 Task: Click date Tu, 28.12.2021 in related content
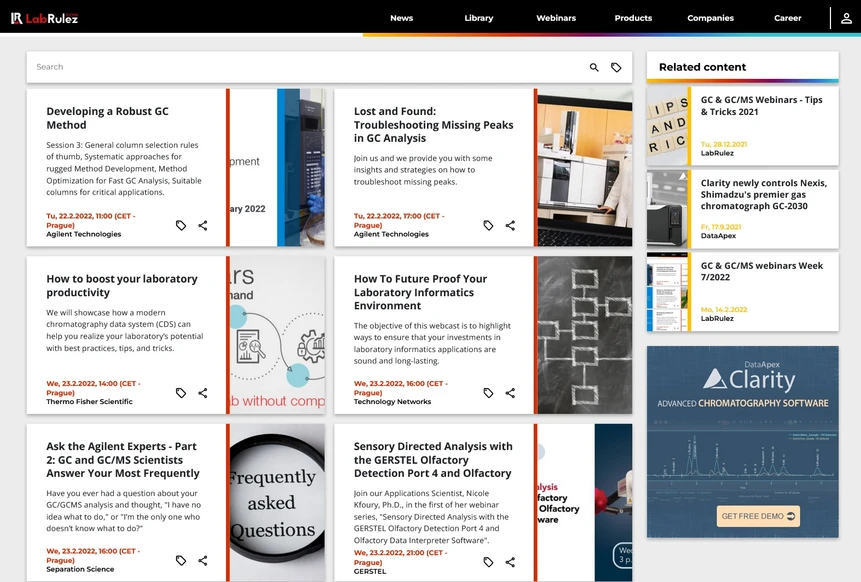tap(724, 144)
